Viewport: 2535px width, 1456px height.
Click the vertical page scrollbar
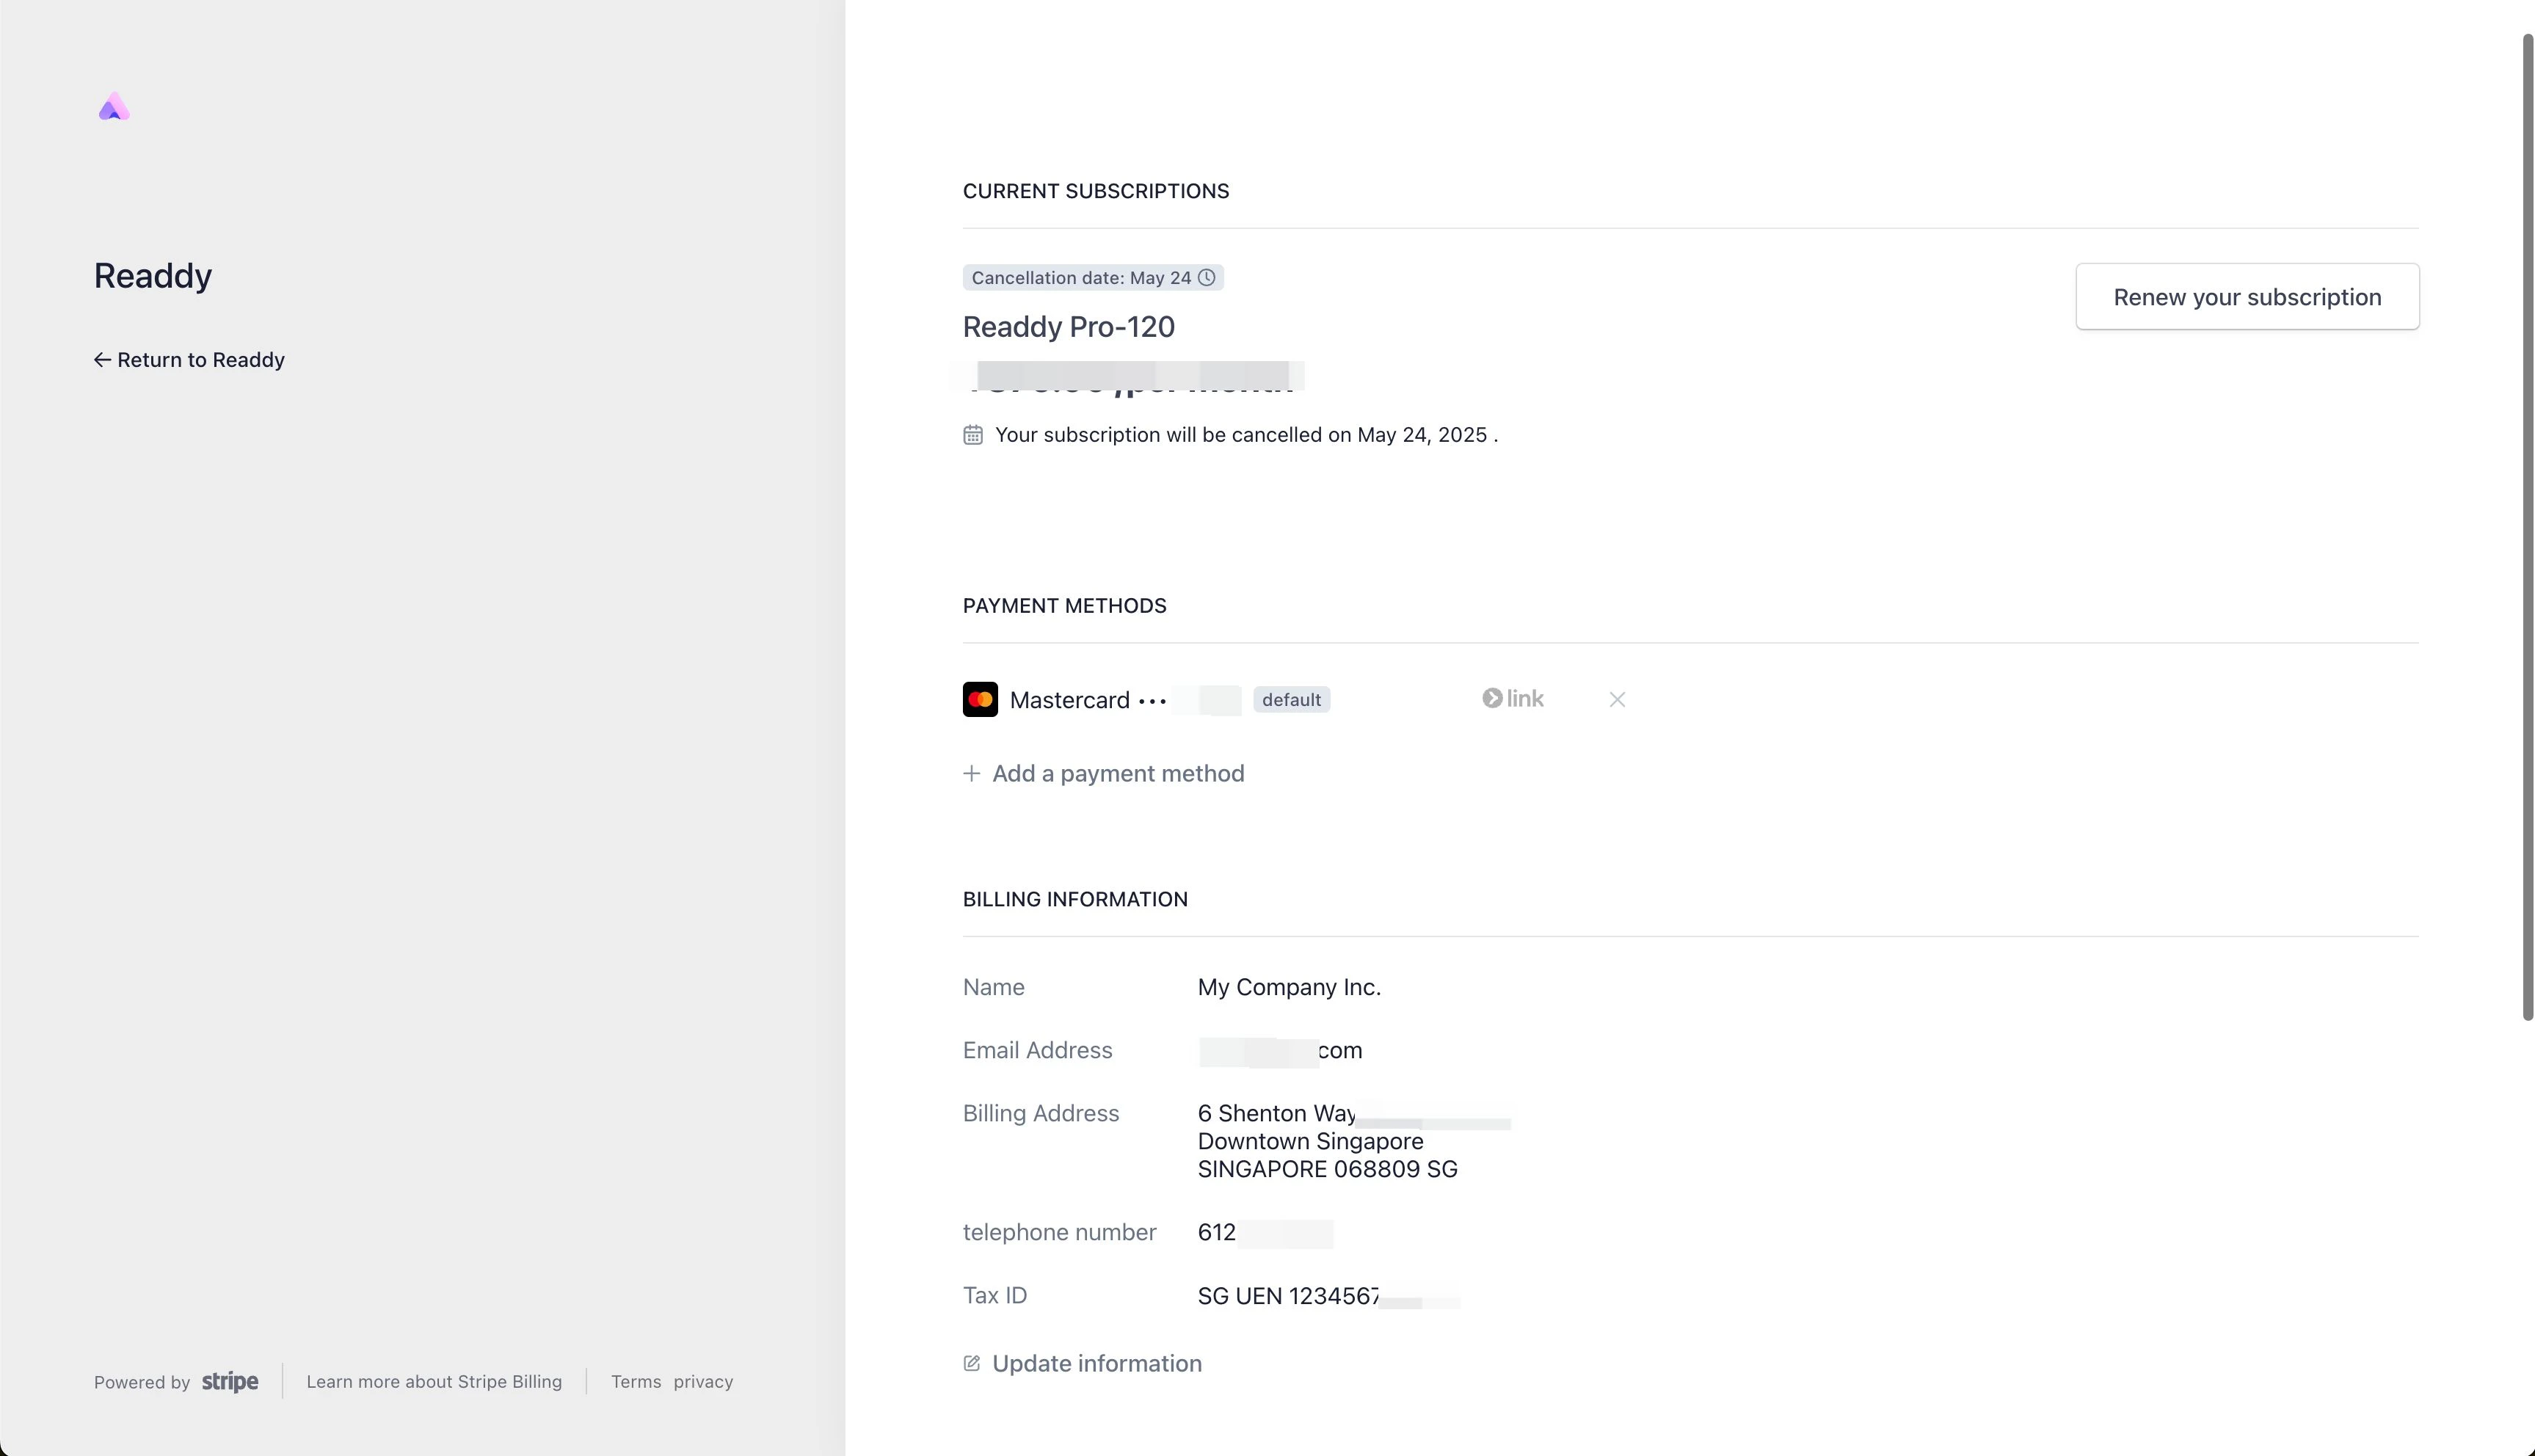point(2527,526)
